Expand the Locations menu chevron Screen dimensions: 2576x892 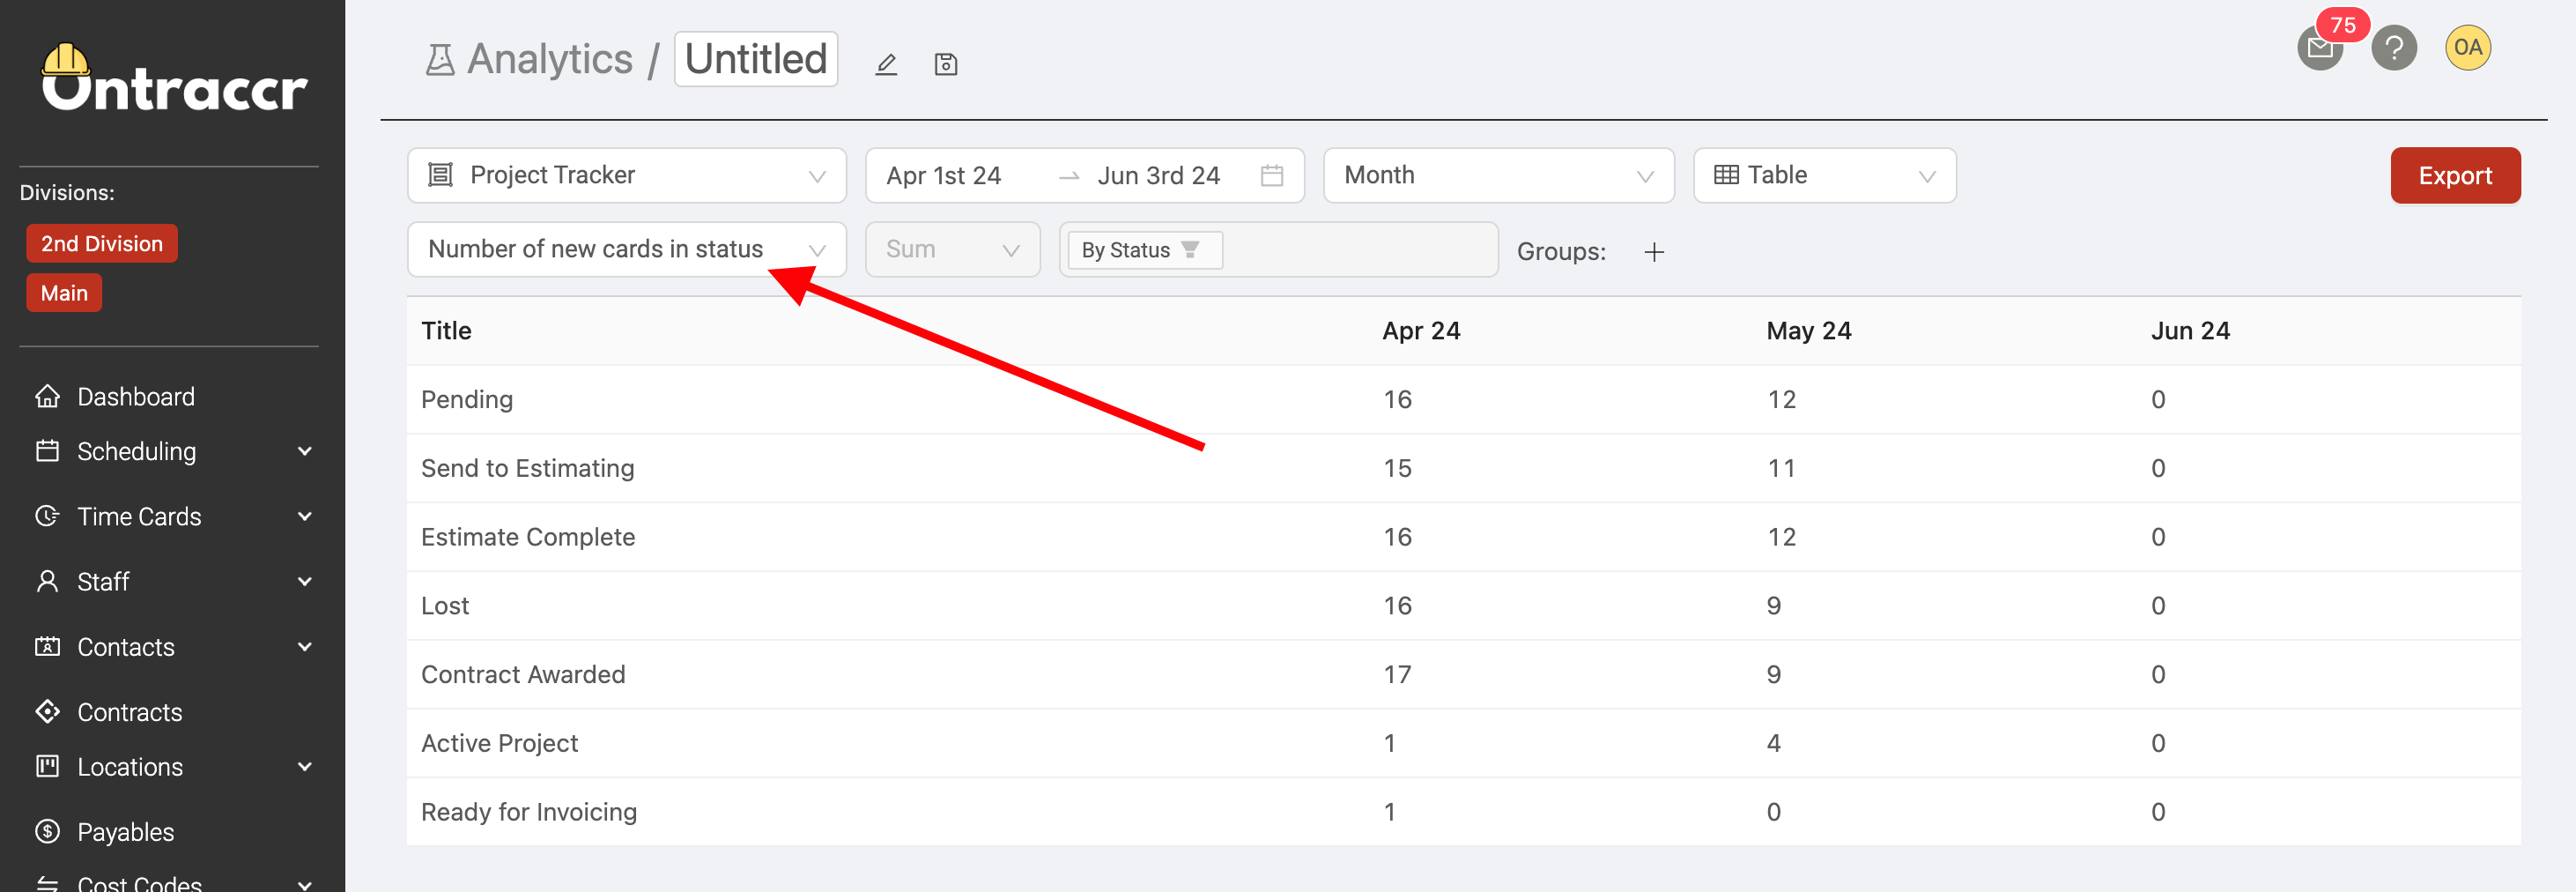click(305, 768)
